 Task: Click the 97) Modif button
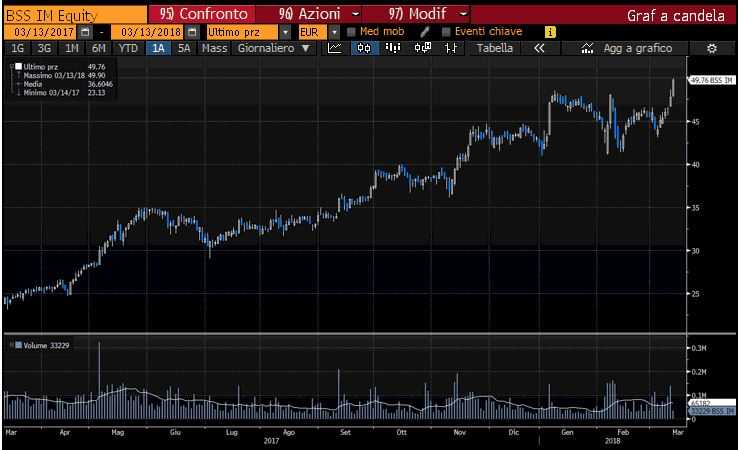click(x=417, y=14)
